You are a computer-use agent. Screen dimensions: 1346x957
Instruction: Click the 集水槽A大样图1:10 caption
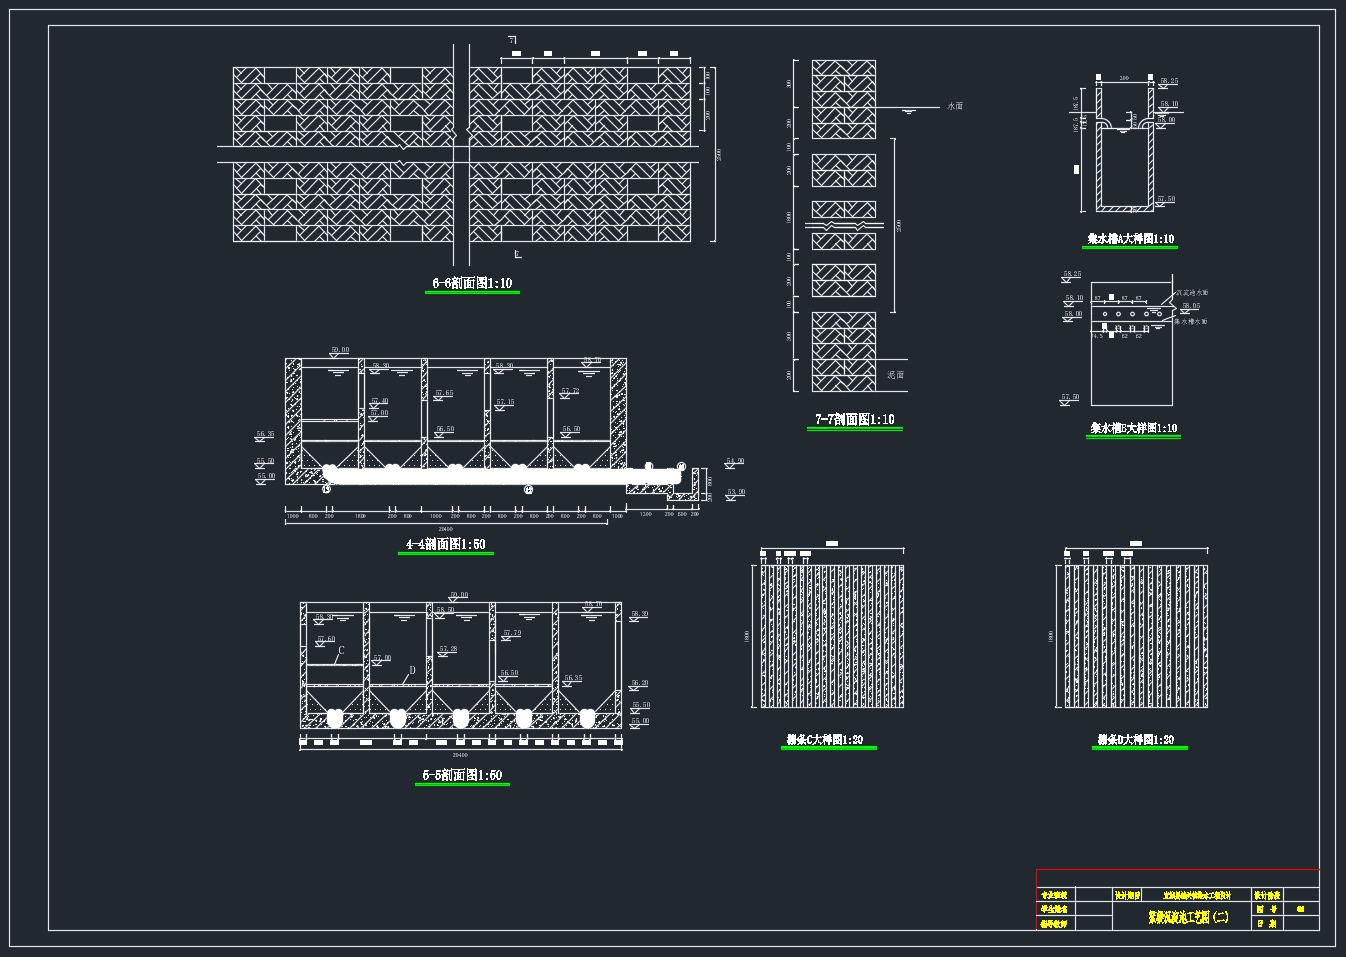(1131, 240)
